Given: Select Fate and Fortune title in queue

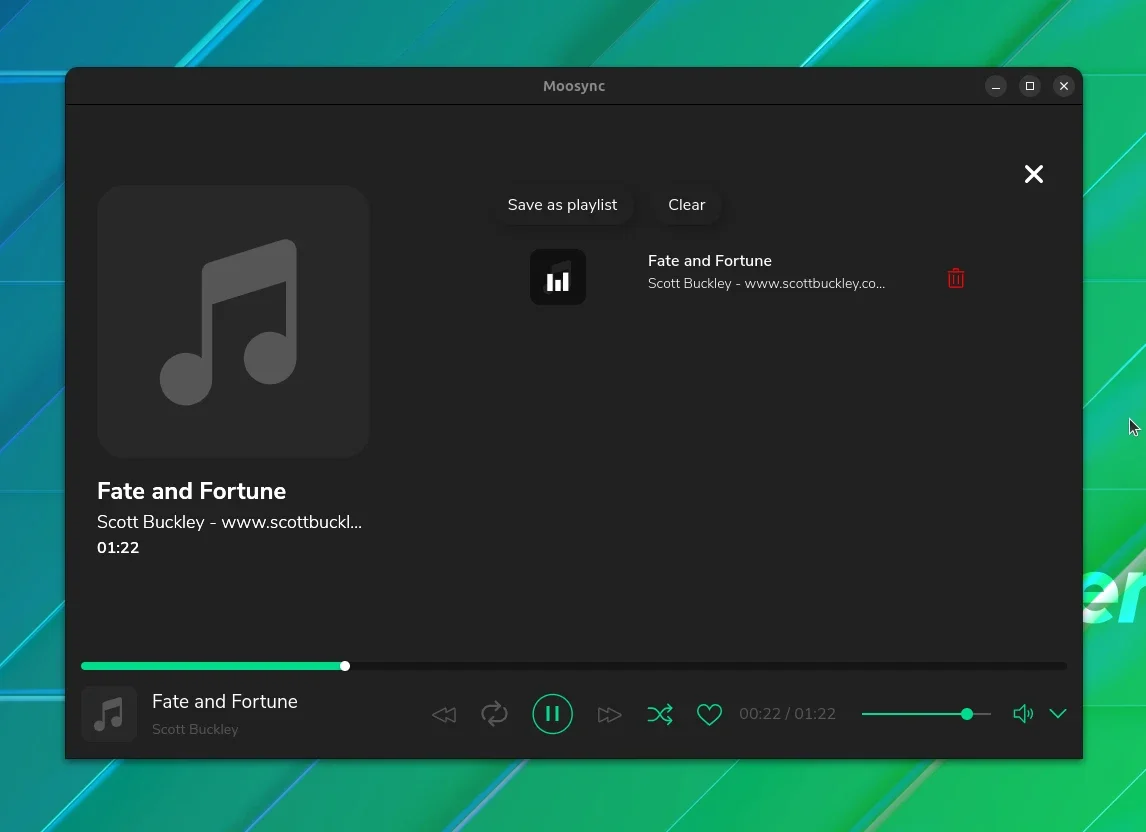Looking at the screenshot, I should (x=709, y=261).
